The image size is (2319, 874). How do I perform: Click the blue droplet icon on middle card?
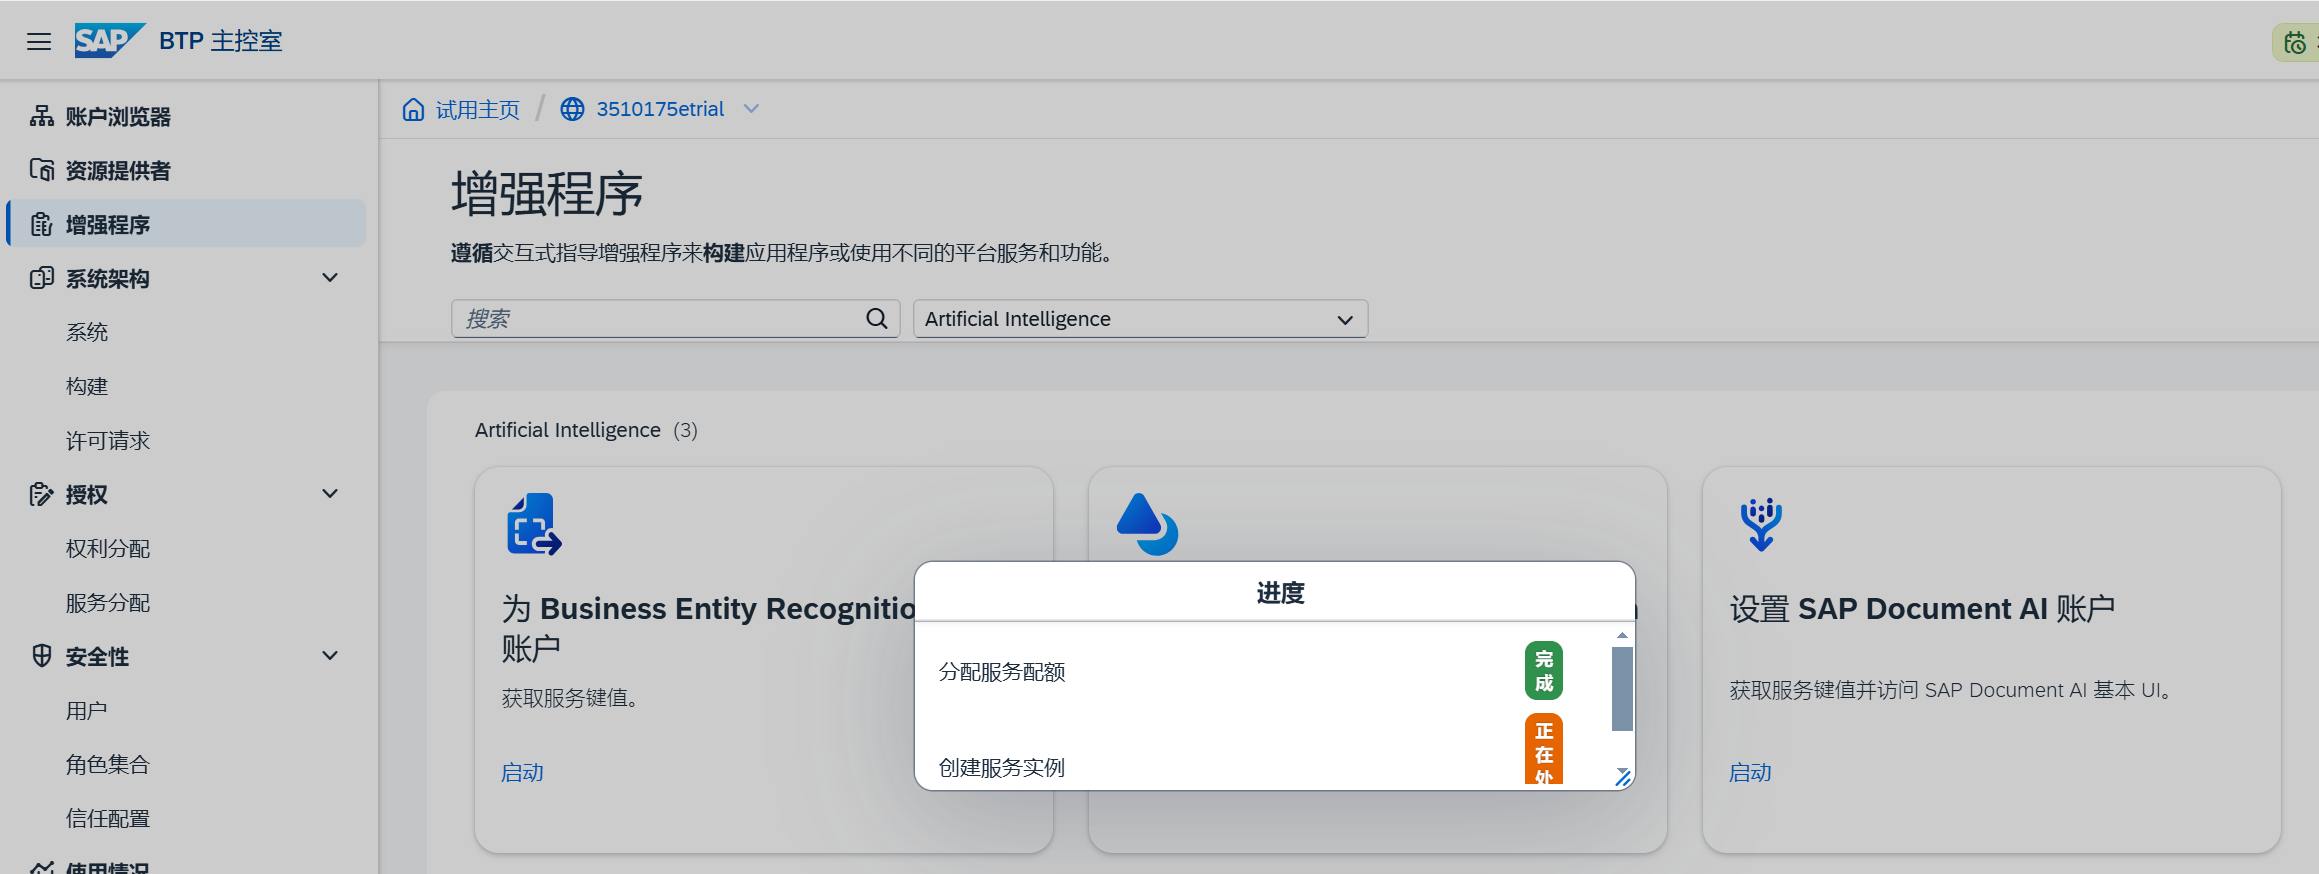coord(1147,524)
